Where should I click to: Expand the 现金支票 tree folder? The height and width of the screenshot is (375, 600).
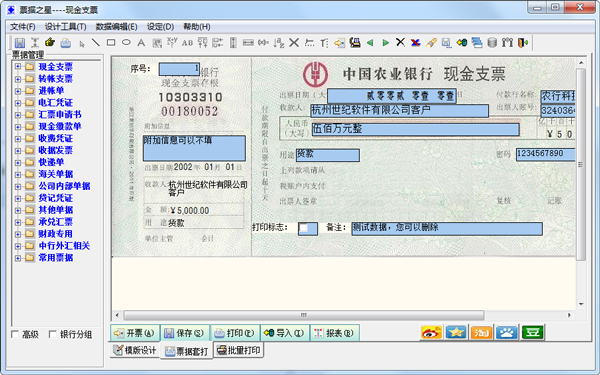tap(18, 67)
